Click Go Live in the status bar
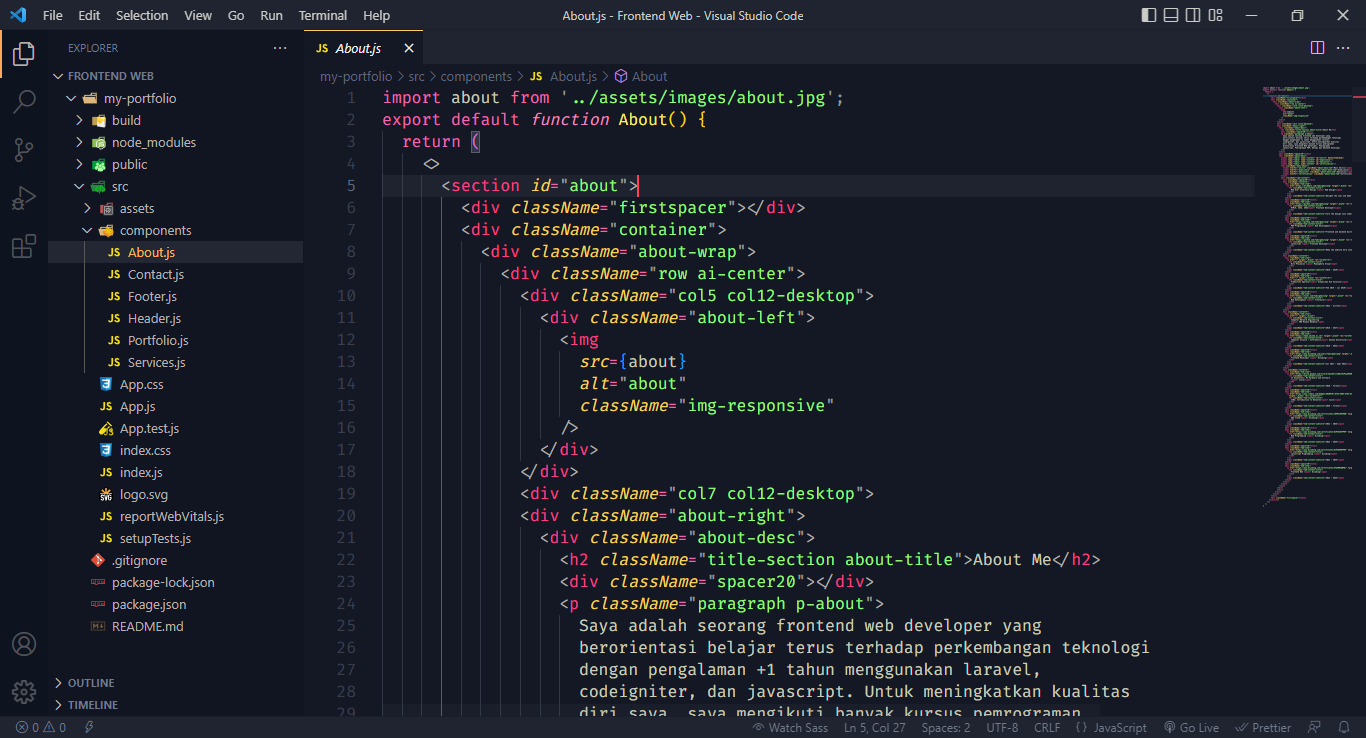Image resolution: width=1366 pixels, height=738 pixels. [1191, 727]
